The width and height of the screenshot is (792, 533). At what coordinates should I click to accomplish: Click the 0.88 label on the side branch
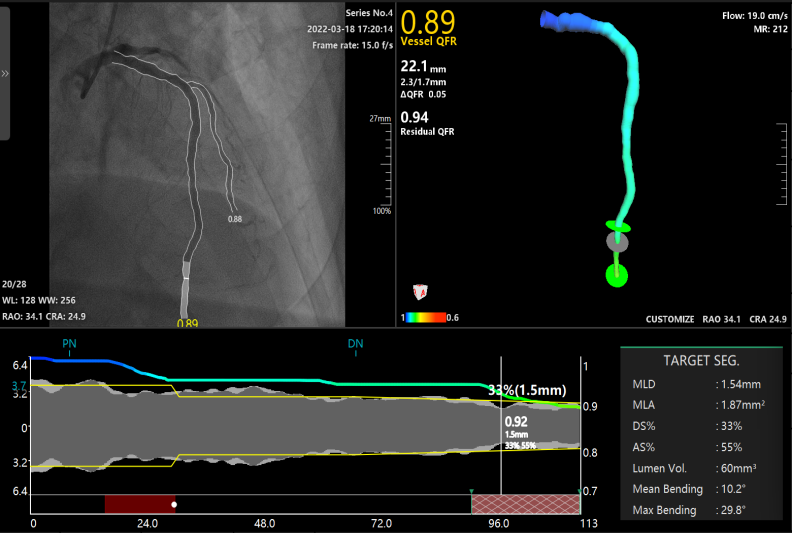tap(235, 218)
